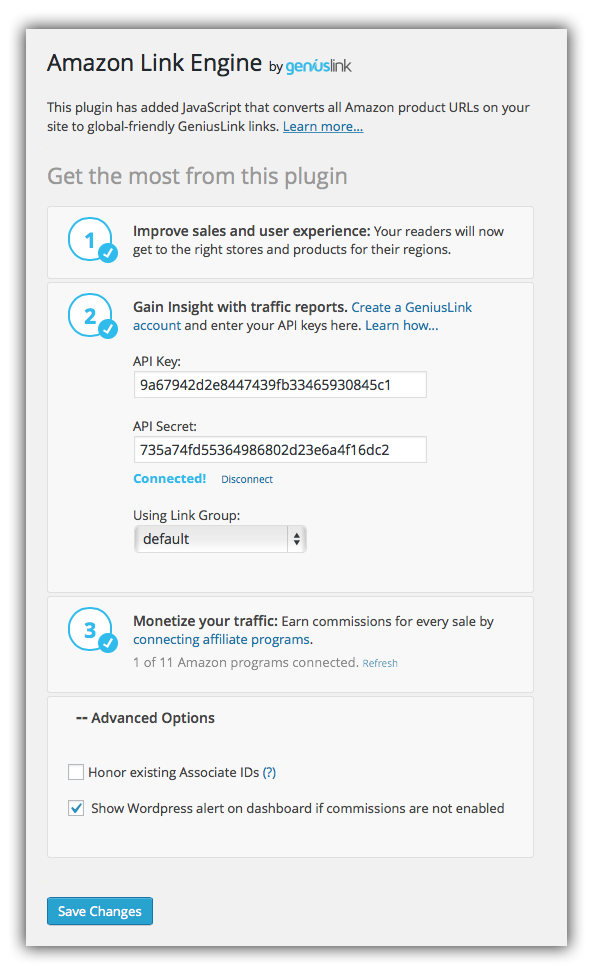The height and width of the screenshot is (973, 592).
Task: Click the Connected! status text
Action: point(169,478)
